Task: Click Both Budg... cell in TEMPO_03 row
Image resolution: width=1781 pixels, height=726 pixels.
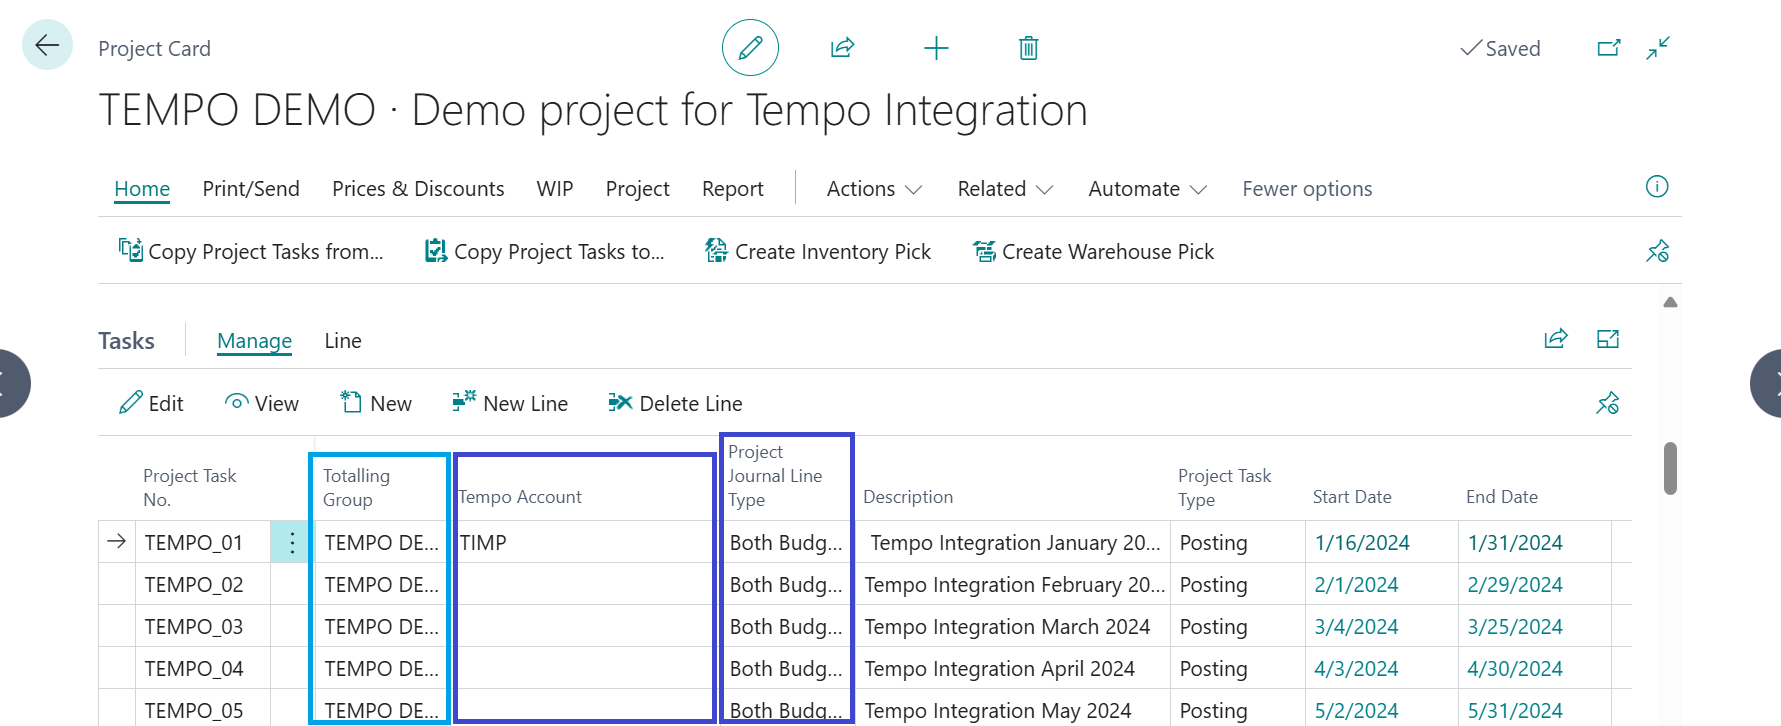Action: (x=786, y=627)
